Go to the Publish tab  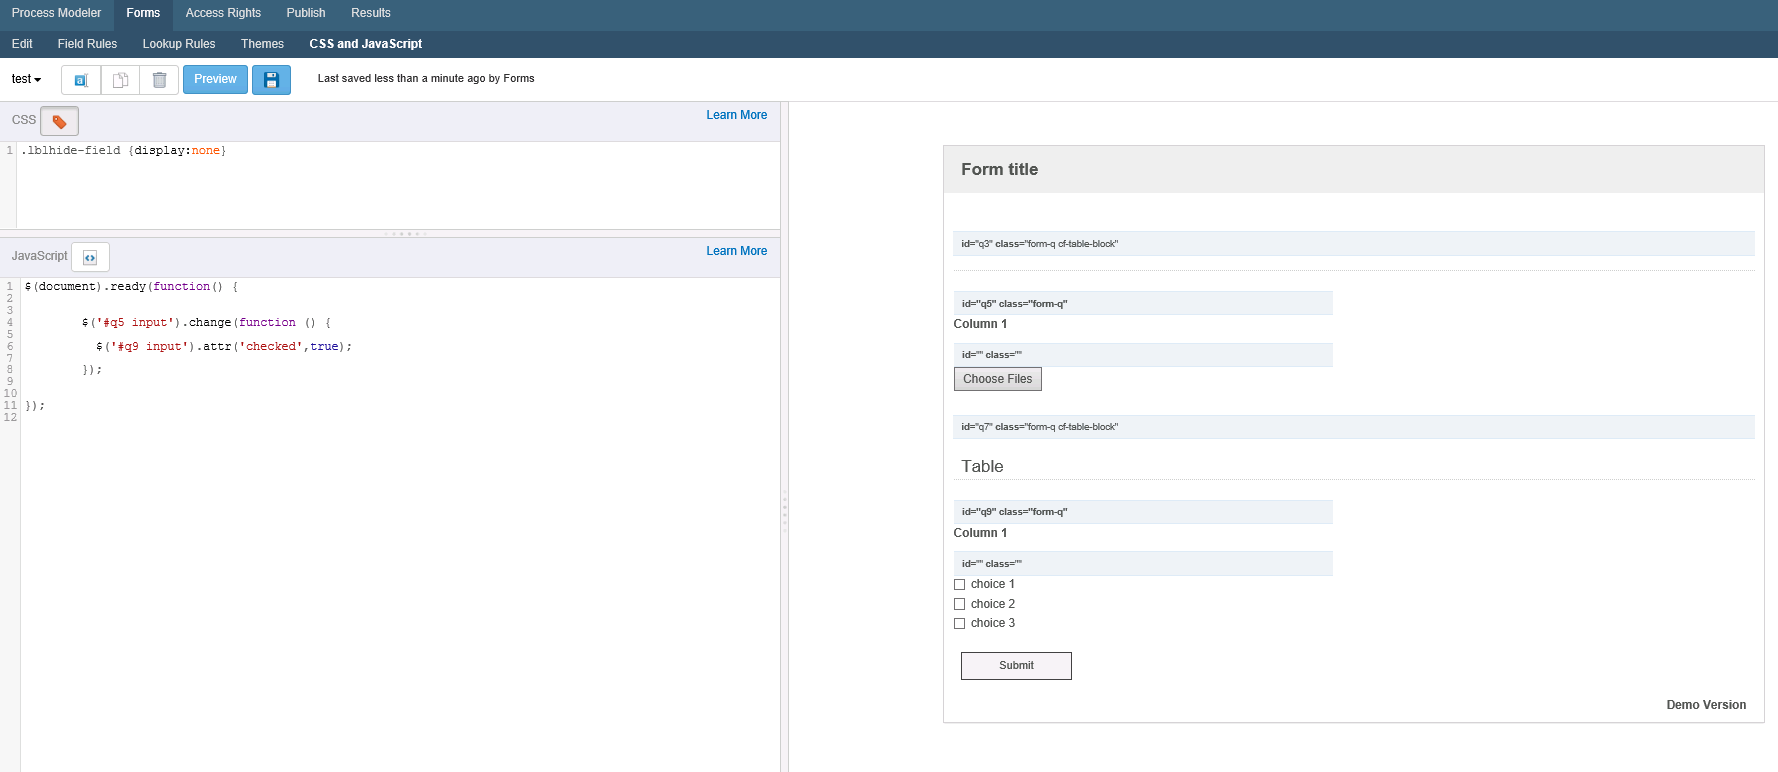[x=306, y=13]
